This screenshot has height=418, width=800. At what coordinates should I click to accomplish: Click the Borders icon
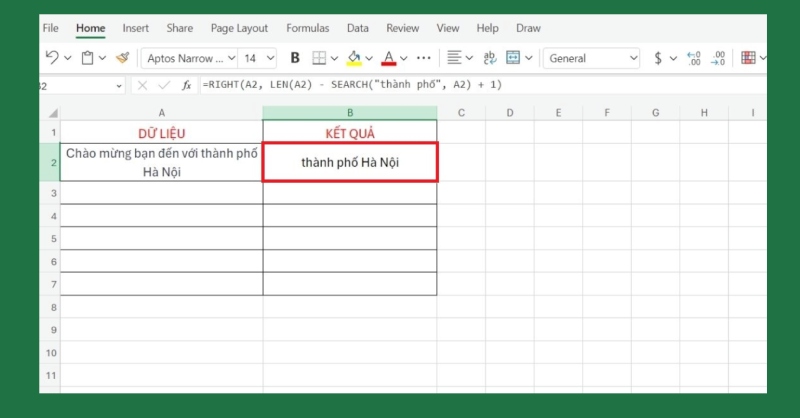[319, 58]
